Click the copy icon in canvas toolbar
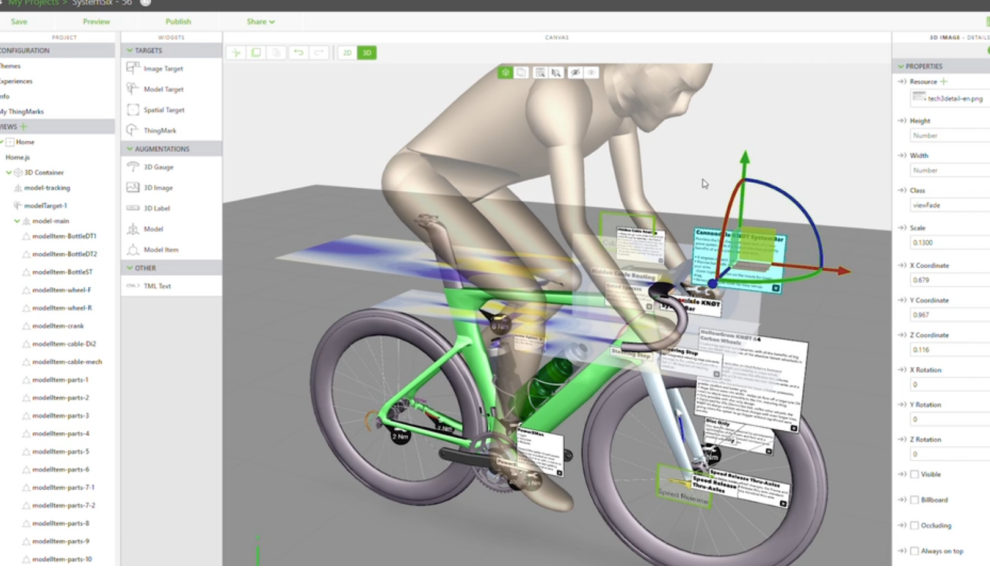 [256, 52]
